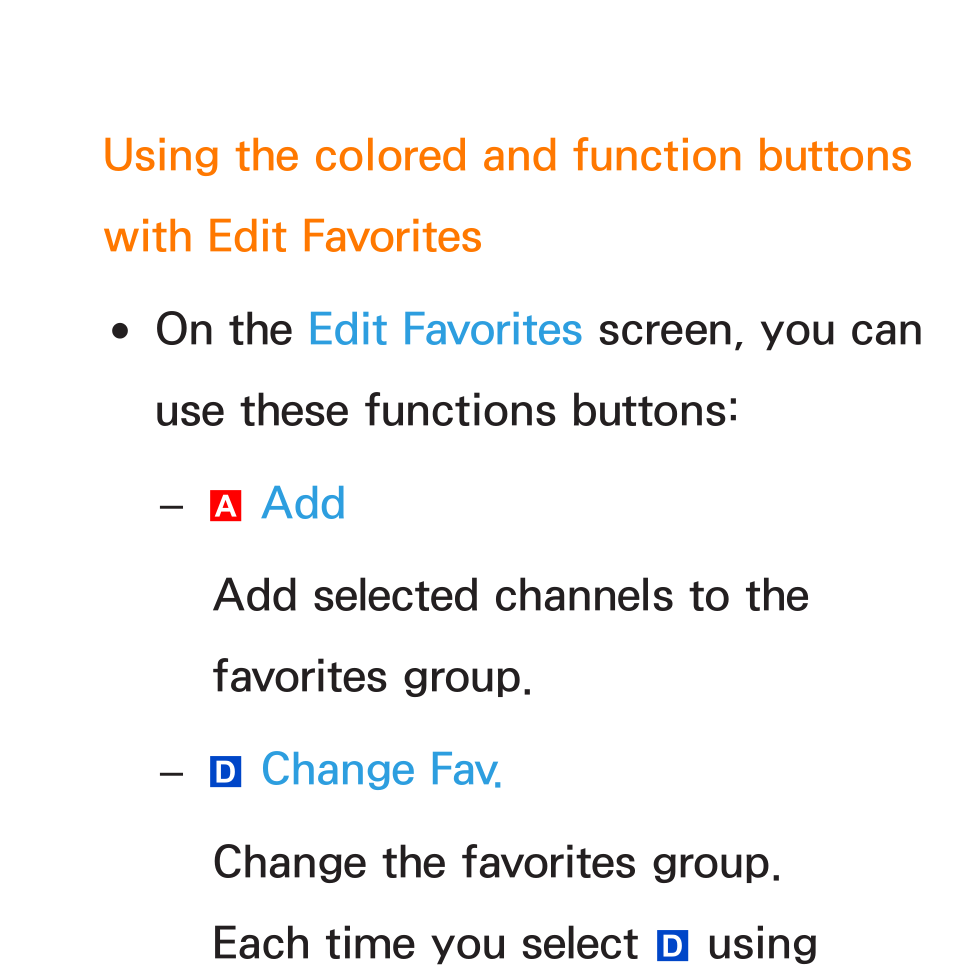The height and width of the screenshot is (977, 954).
Task: Select the blue 'Add' label
Action: coord(303,503)
